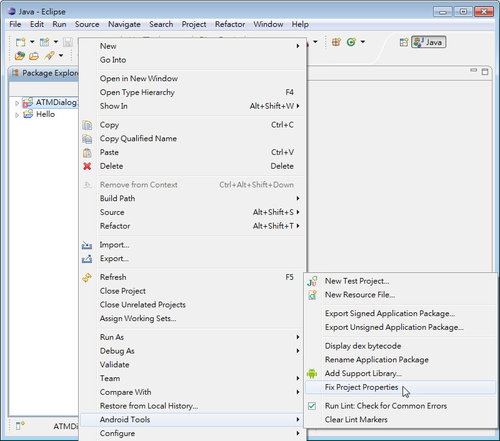Image resolution: width=500 pixels, height=441 pixels.
Task: Select the Hello project in the tree
Action: pos(46,114)
